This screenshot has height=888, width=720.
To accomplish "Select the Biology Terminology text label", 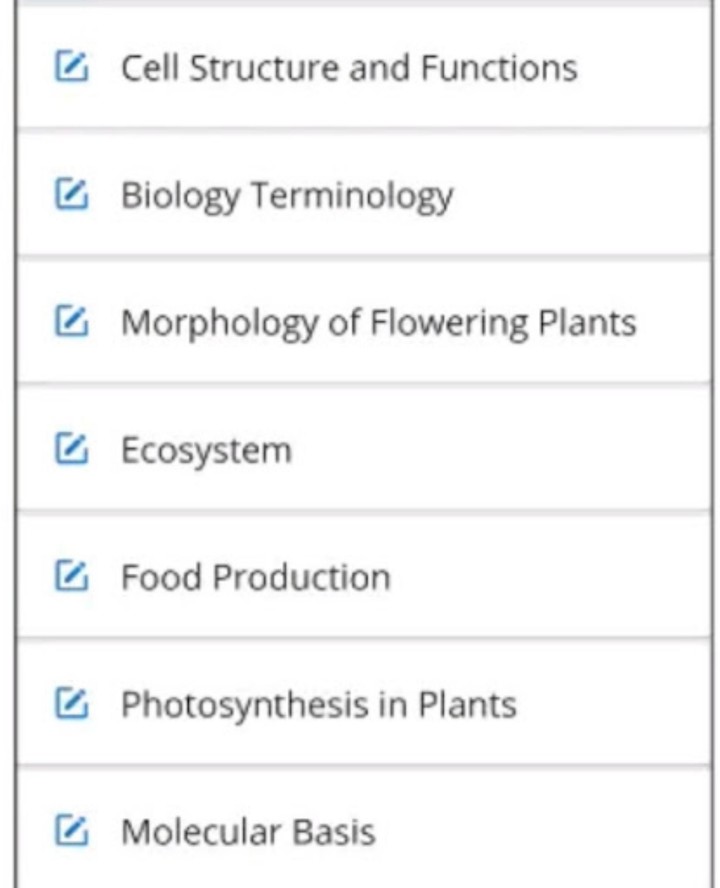I will click(x=286, y=195).
